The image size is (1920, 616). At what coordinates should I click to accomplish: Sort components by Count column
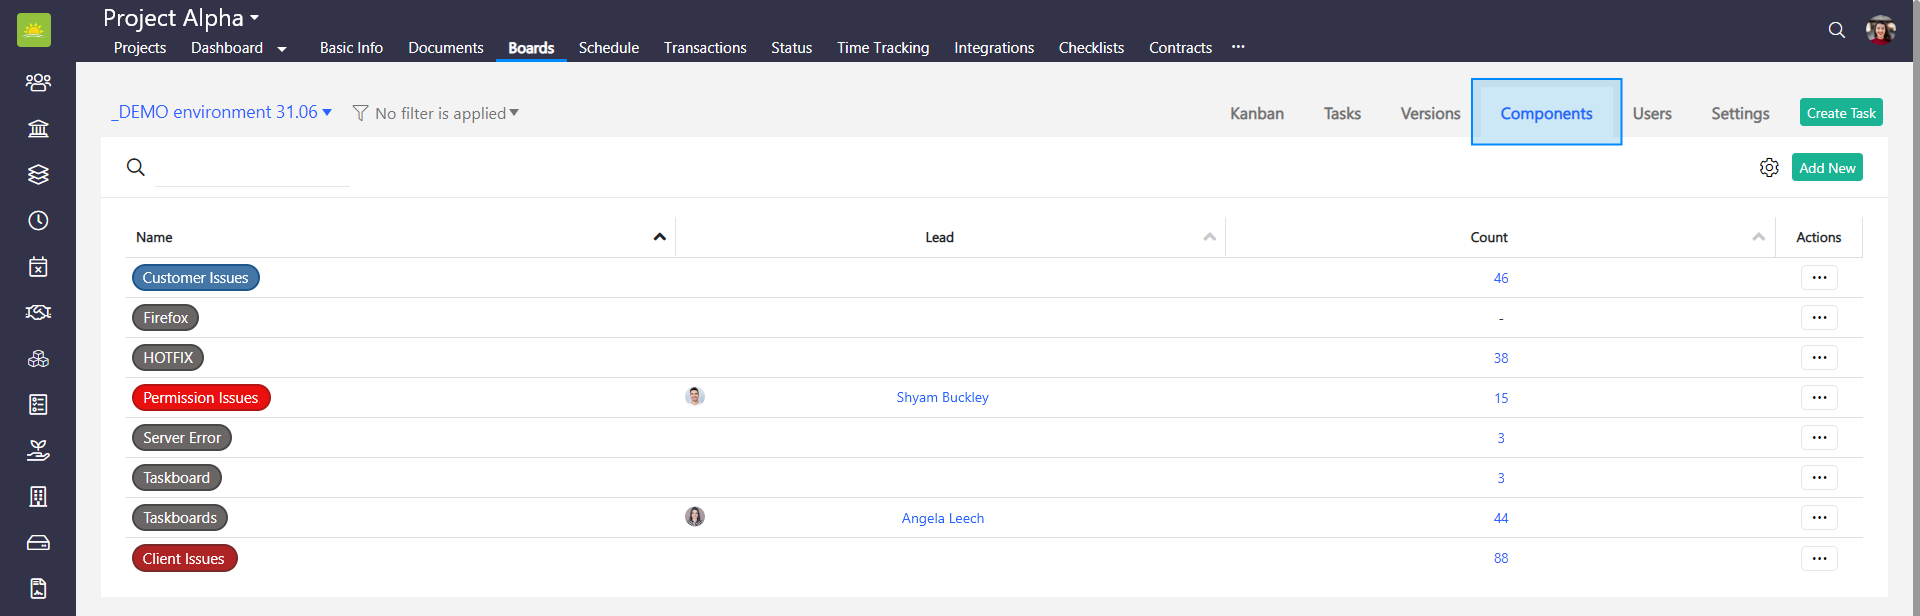click(1758, 237)
